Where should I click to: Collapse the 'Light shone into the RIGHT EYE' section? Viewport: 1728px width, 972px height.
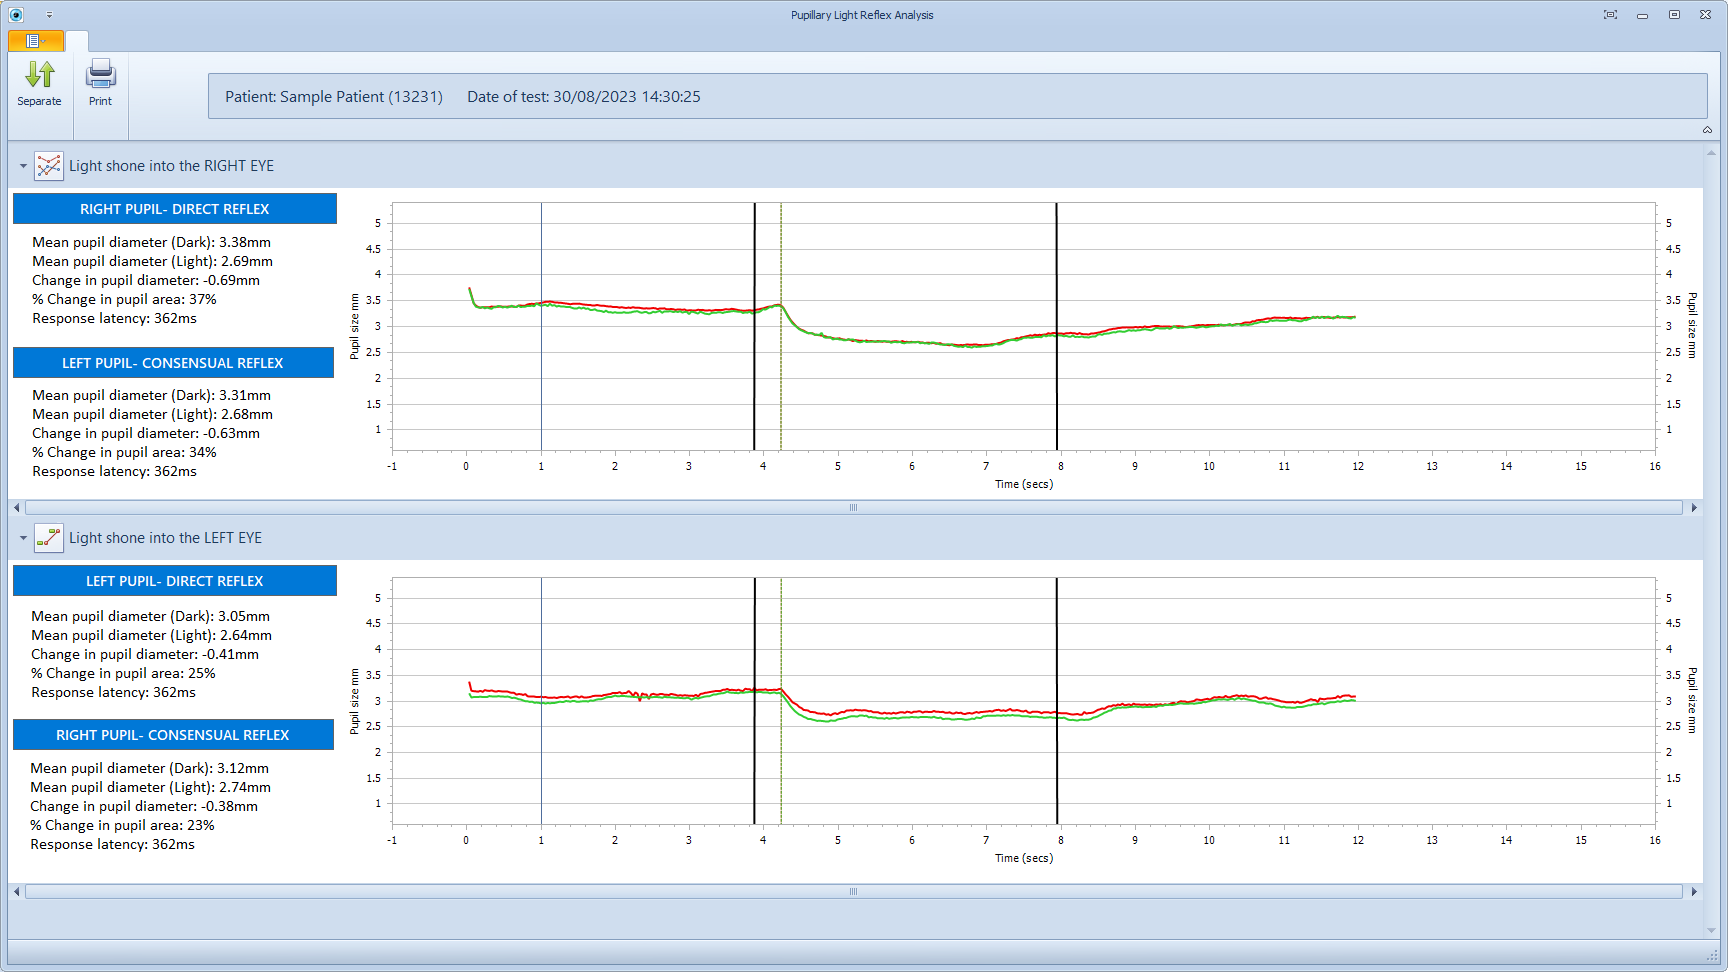[23, 166]
